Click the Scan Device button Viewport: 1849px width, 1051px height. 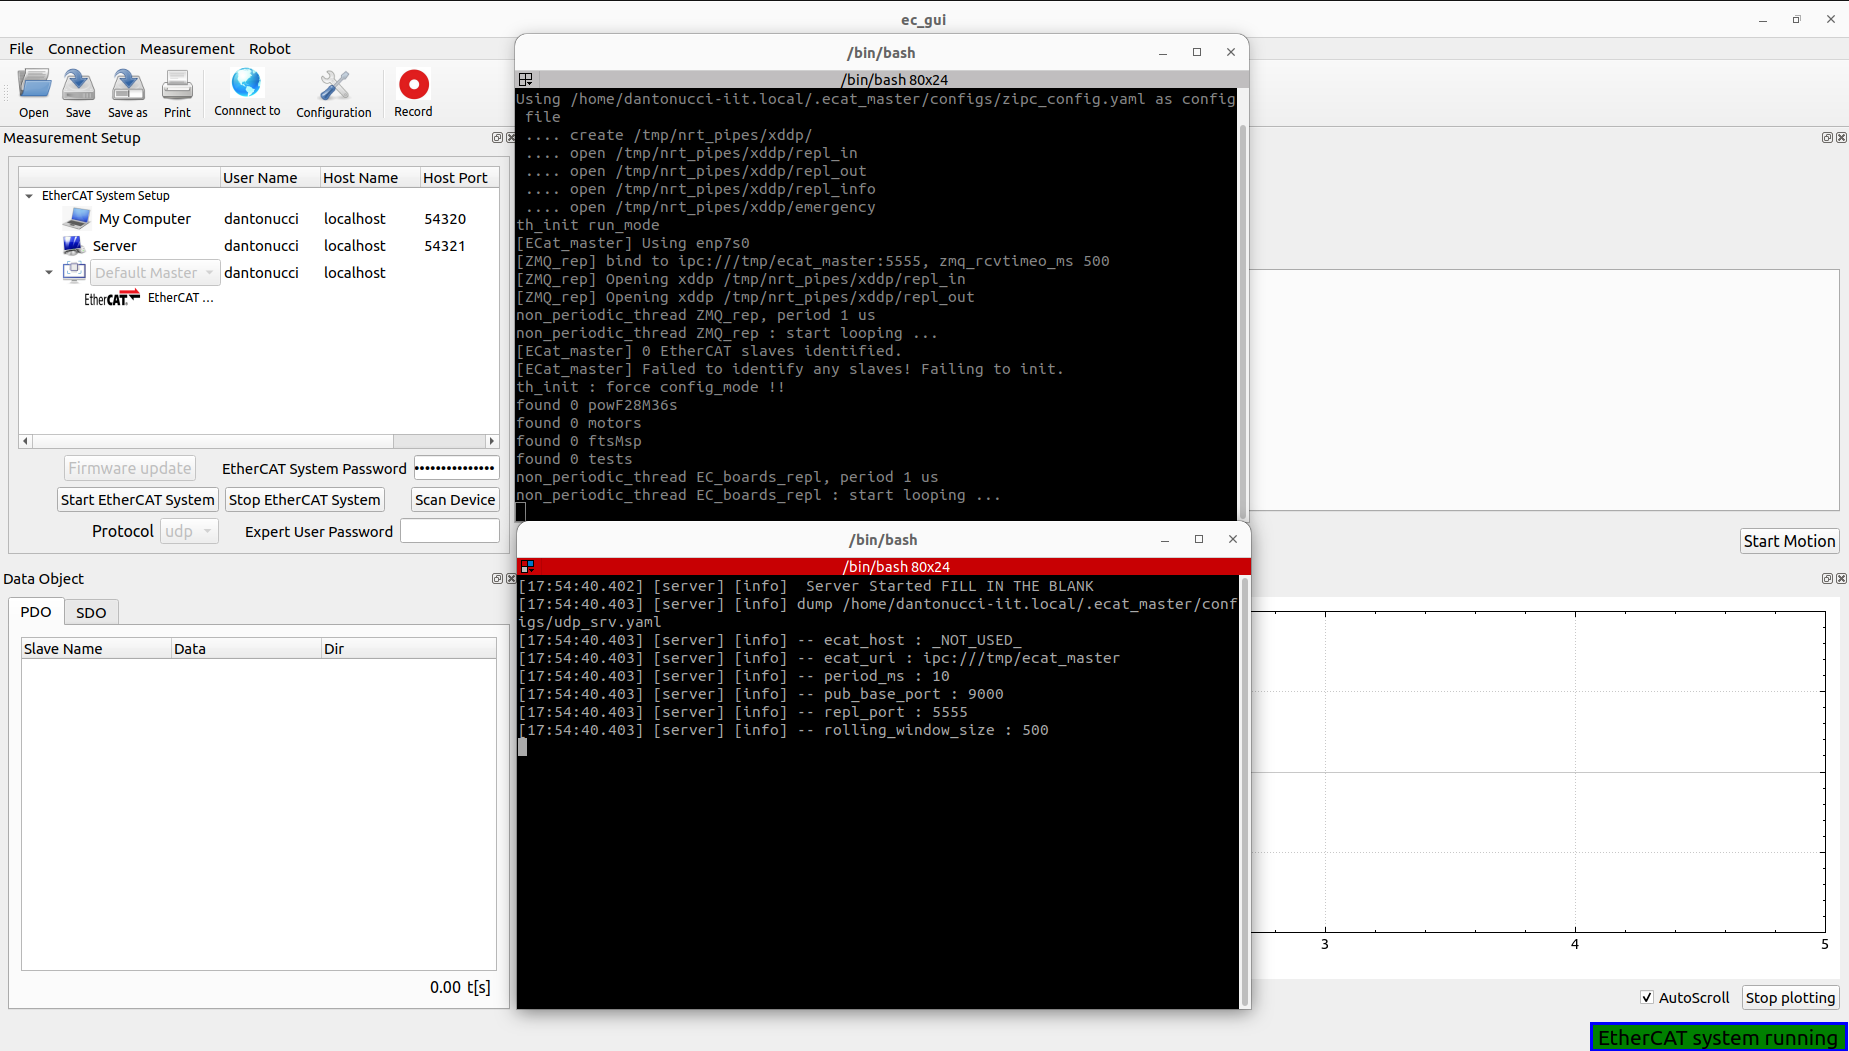[x=455, y=499]
